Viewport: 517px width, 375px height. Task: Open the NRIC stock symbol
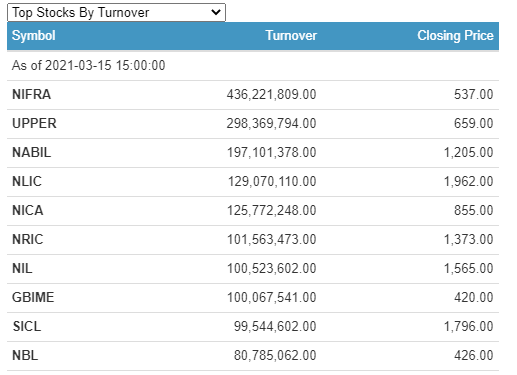coord(28,239)
